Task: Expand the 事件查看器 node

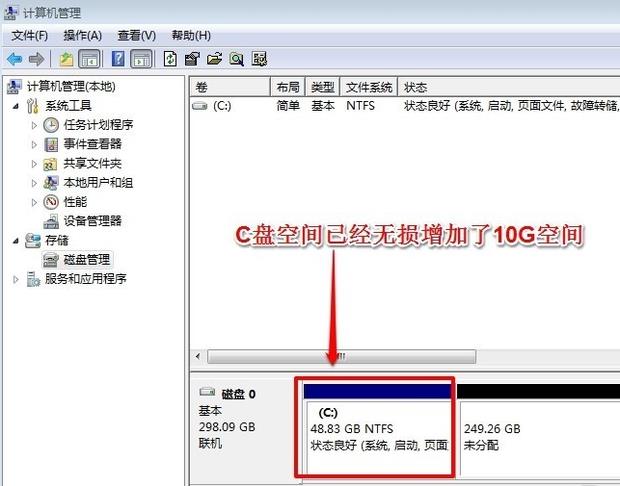Action: [x=34, y=144]
